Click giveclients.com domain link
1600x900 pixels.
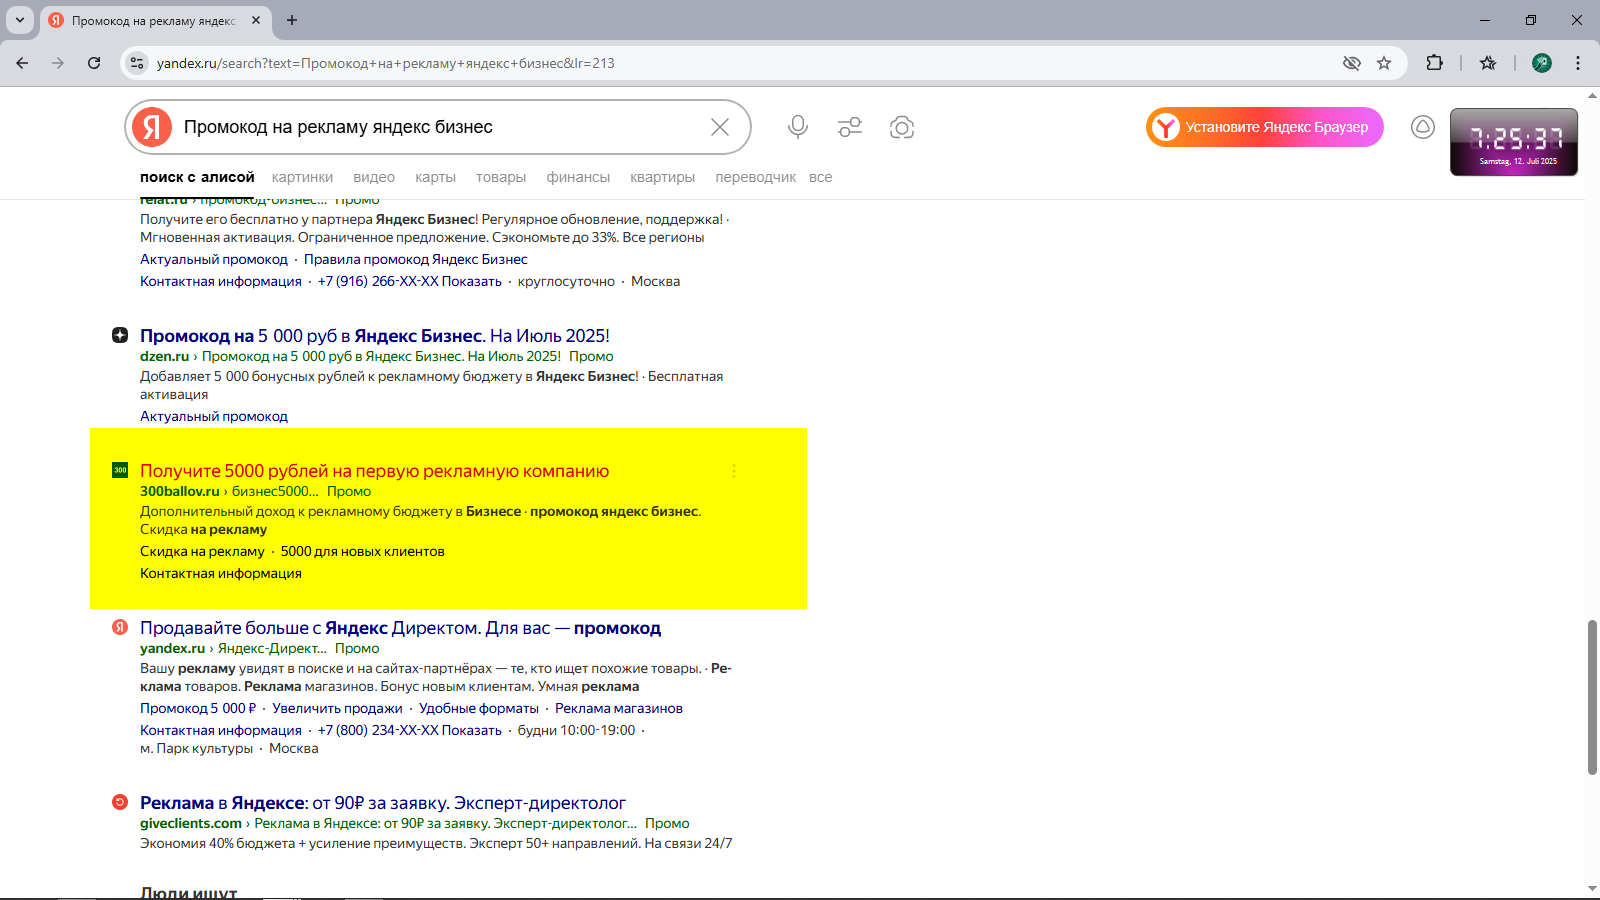point(191,823)
